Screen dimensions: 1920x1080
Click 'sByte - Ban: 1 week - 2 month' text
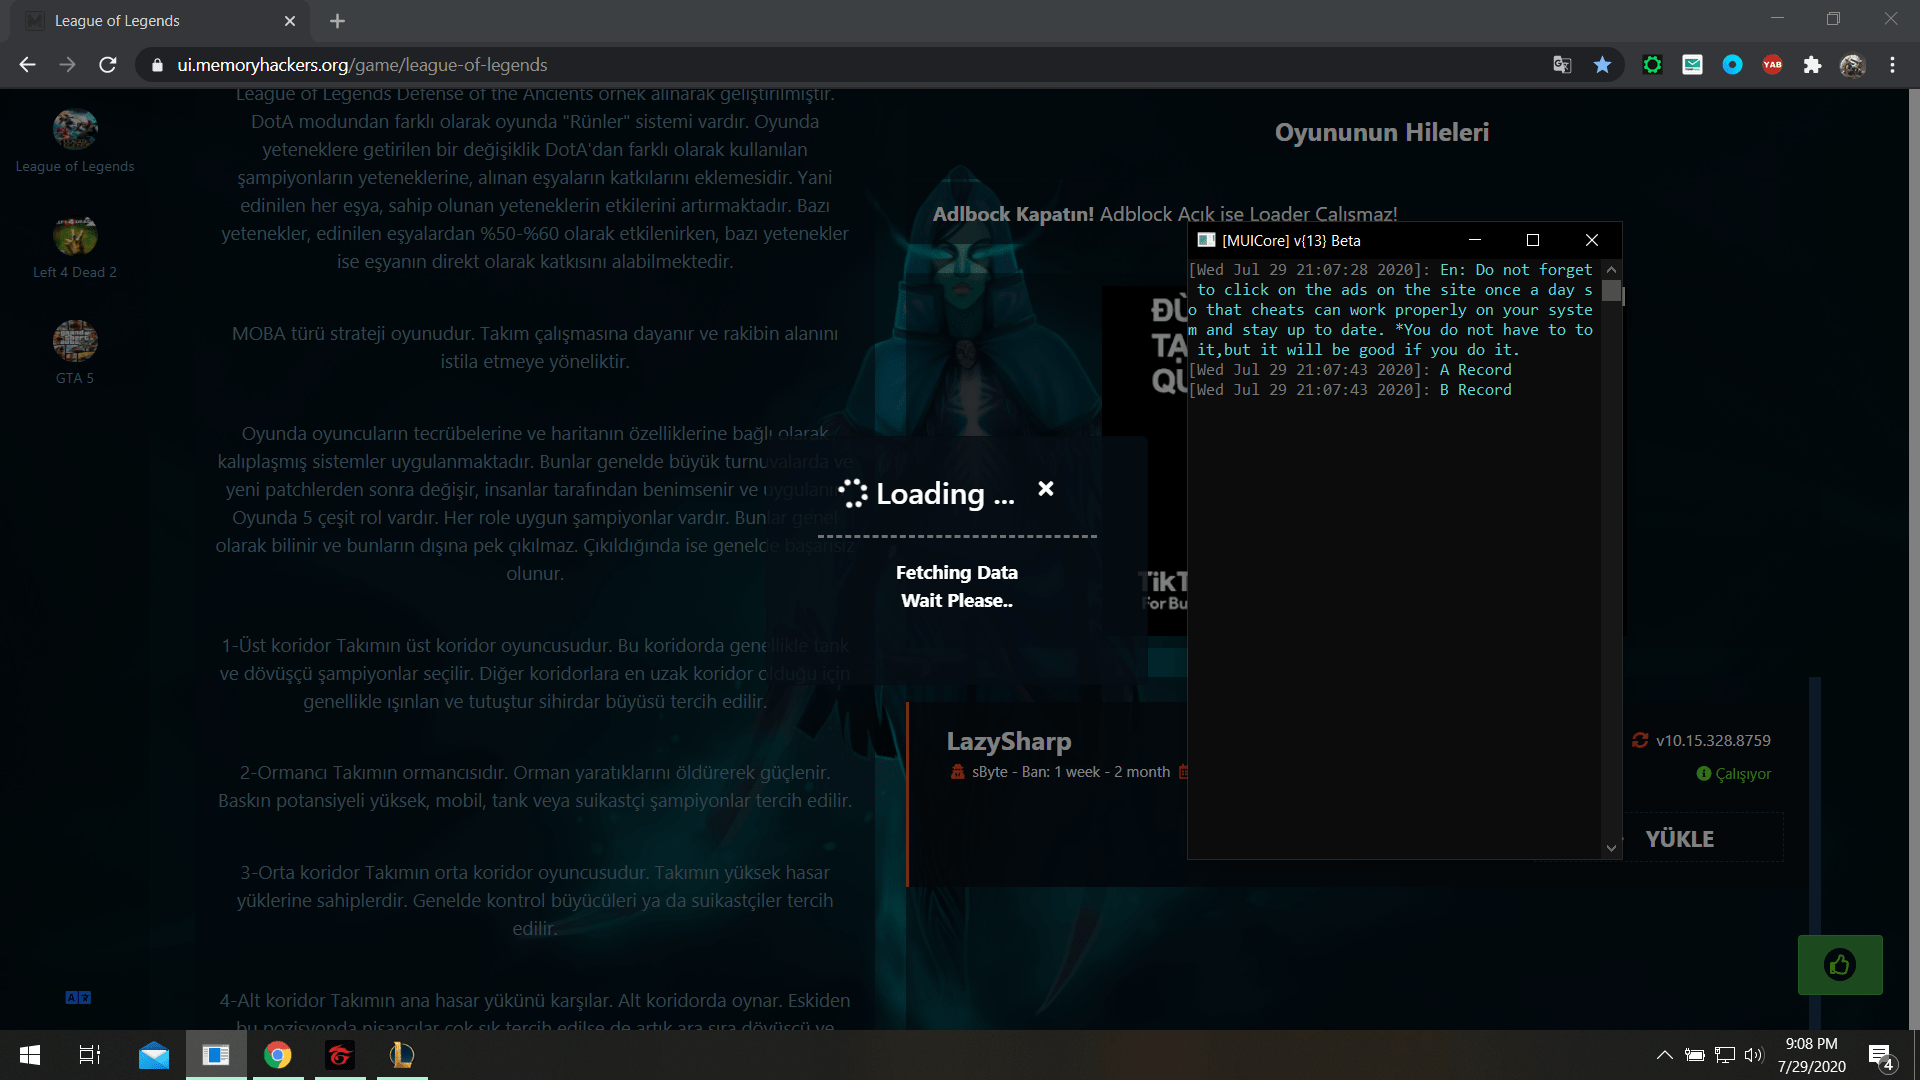(x=1071, y=772)
